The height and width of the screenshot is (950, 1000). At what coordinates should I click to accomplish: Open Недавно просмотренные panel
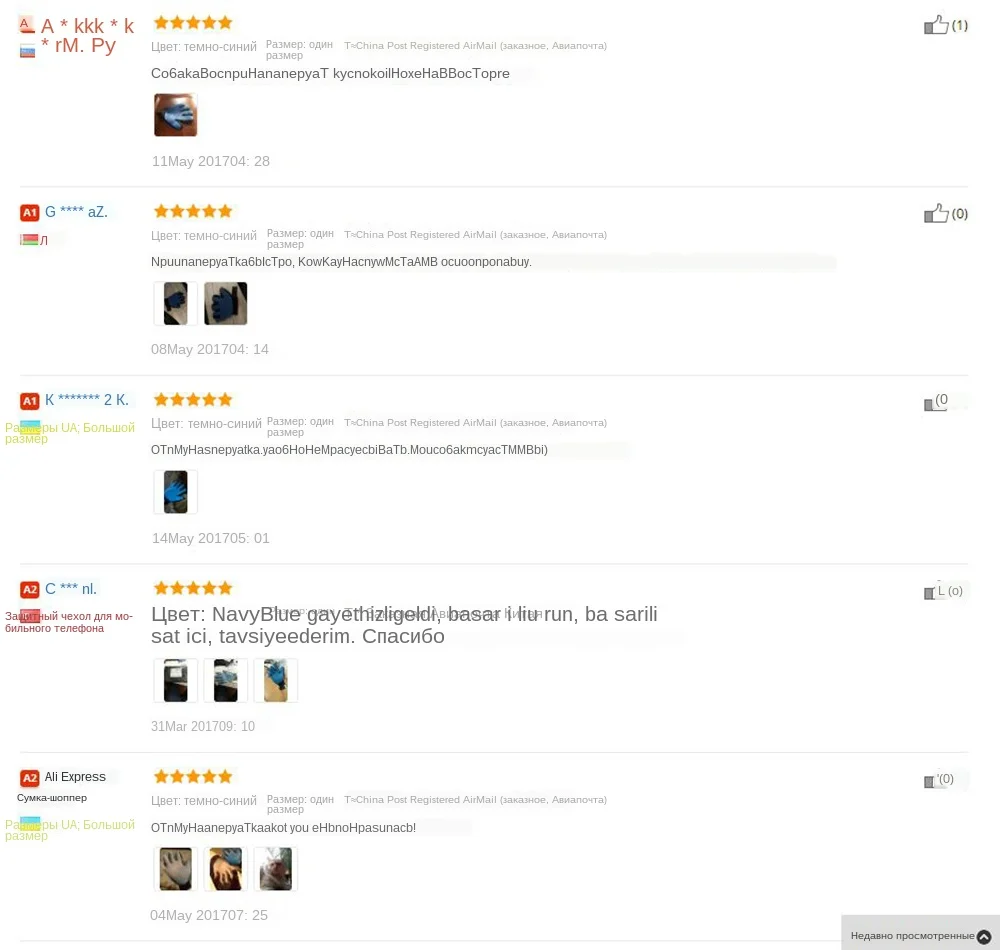920,933
